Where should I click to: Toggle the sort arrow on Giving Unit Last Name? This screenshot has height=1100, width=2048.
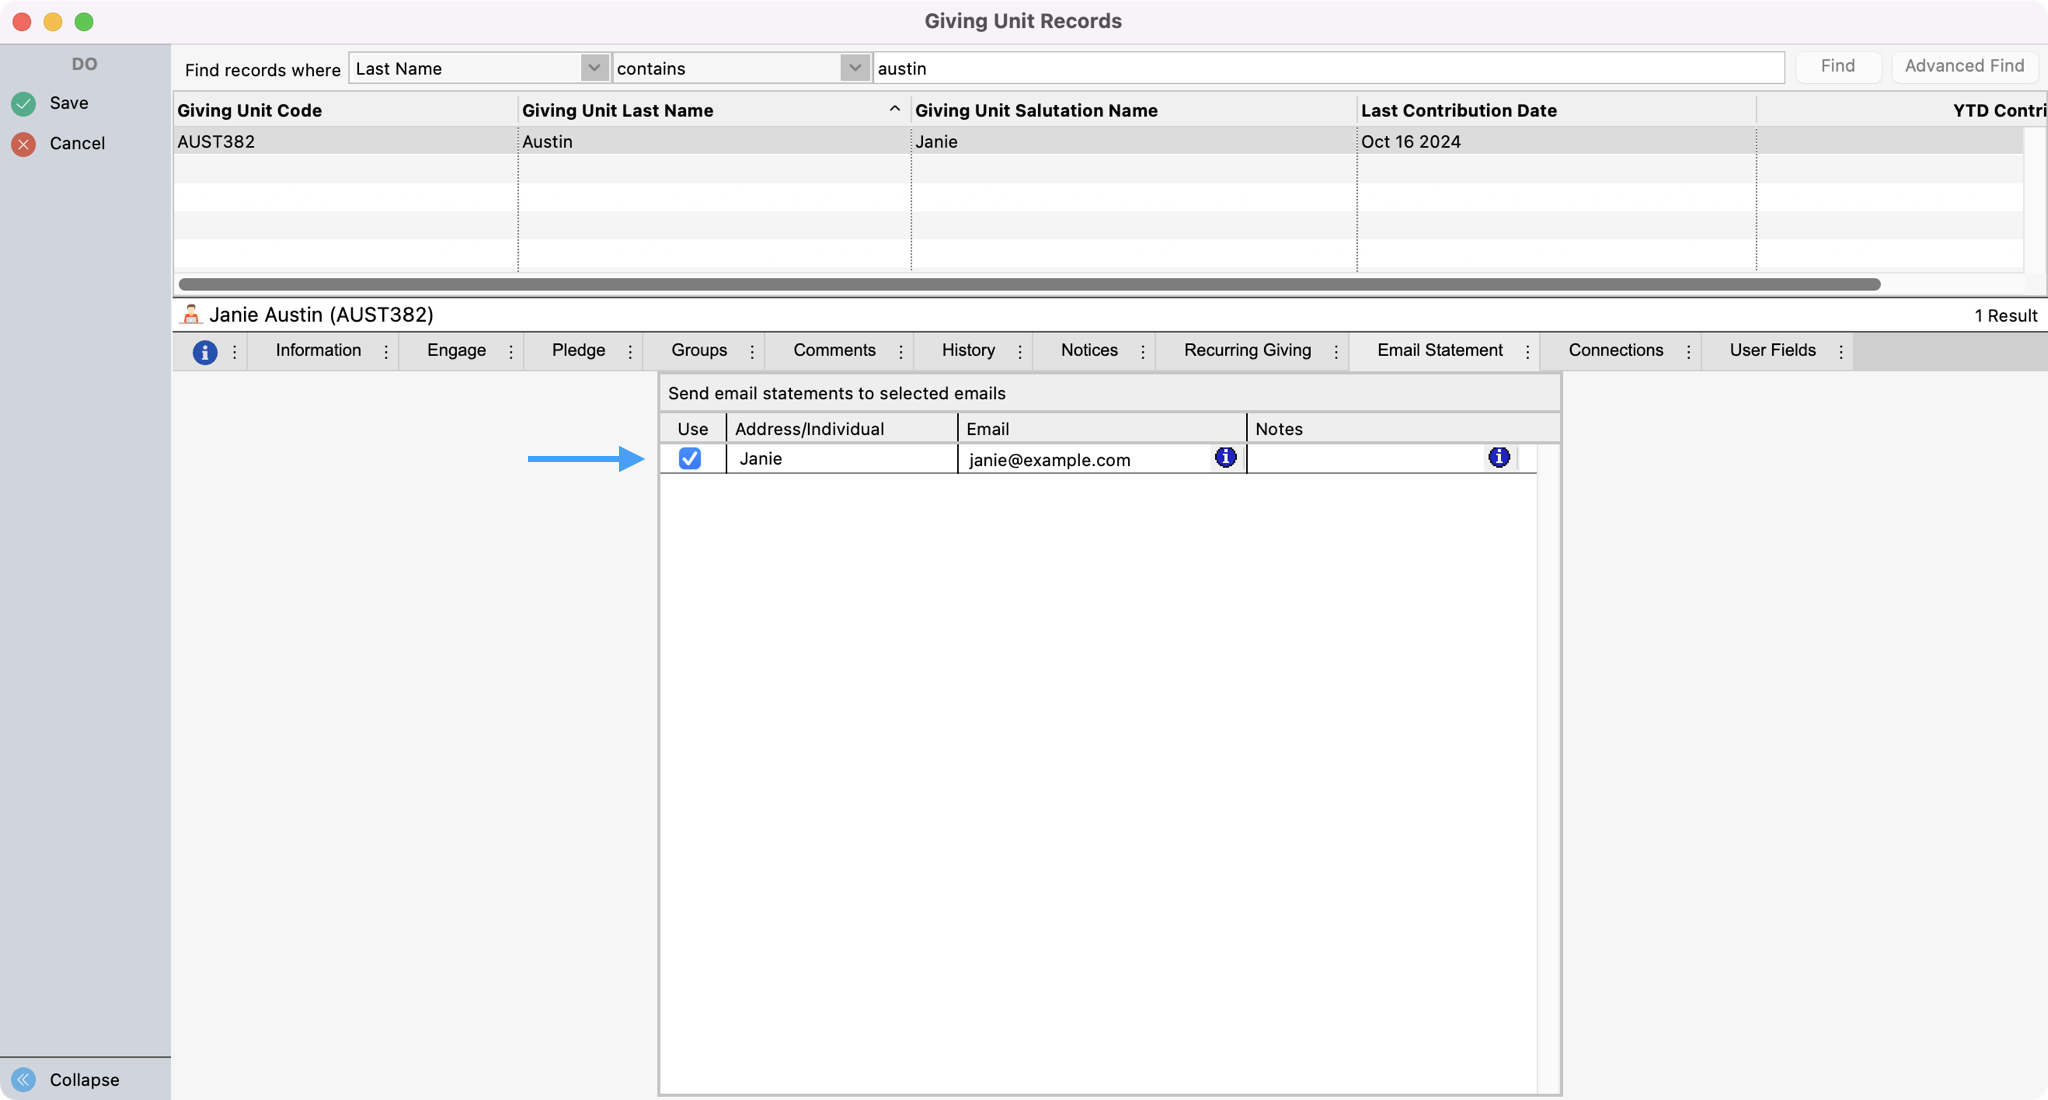pos(894,109)
